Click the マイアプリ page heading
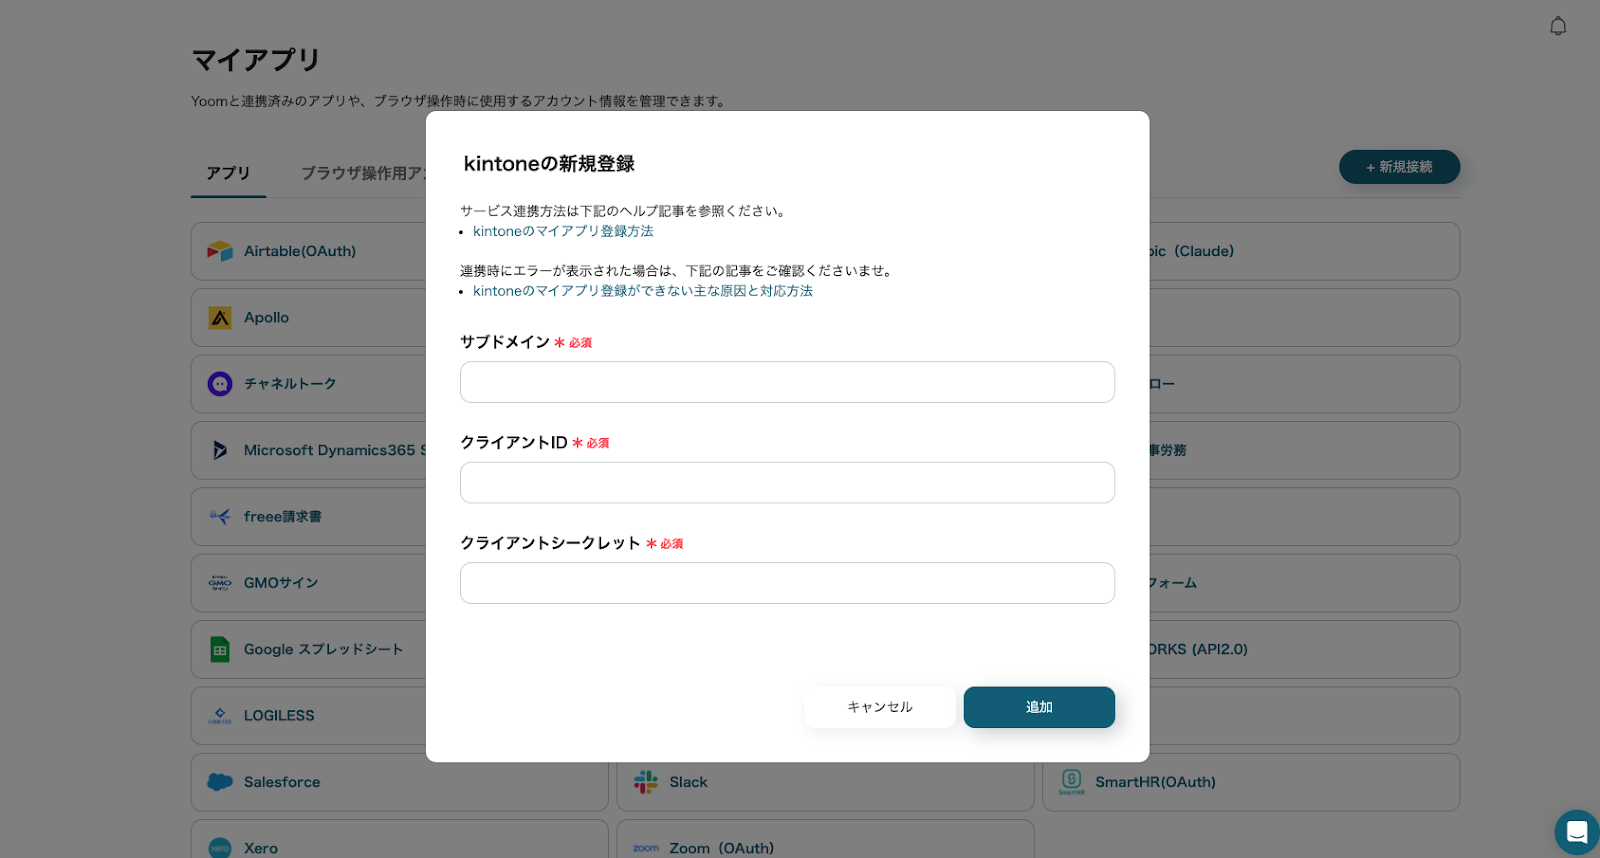This screenshot has width=1600, height=858. [x=256, y=60]
